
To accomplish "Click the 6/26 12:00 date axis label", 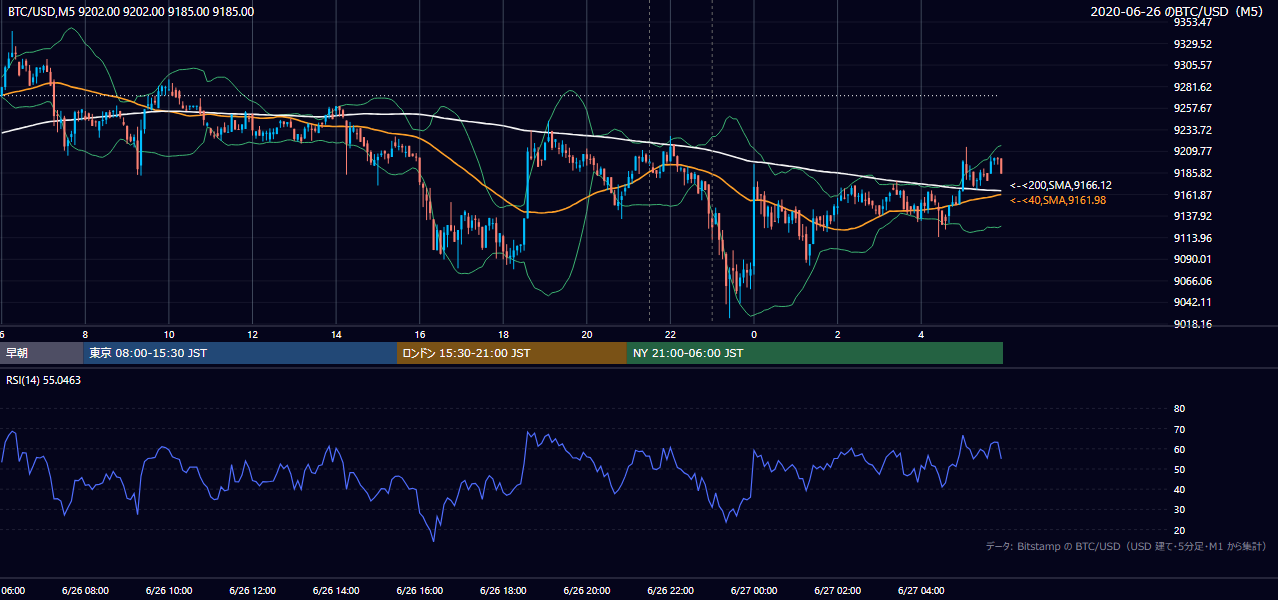I will 252,591.
